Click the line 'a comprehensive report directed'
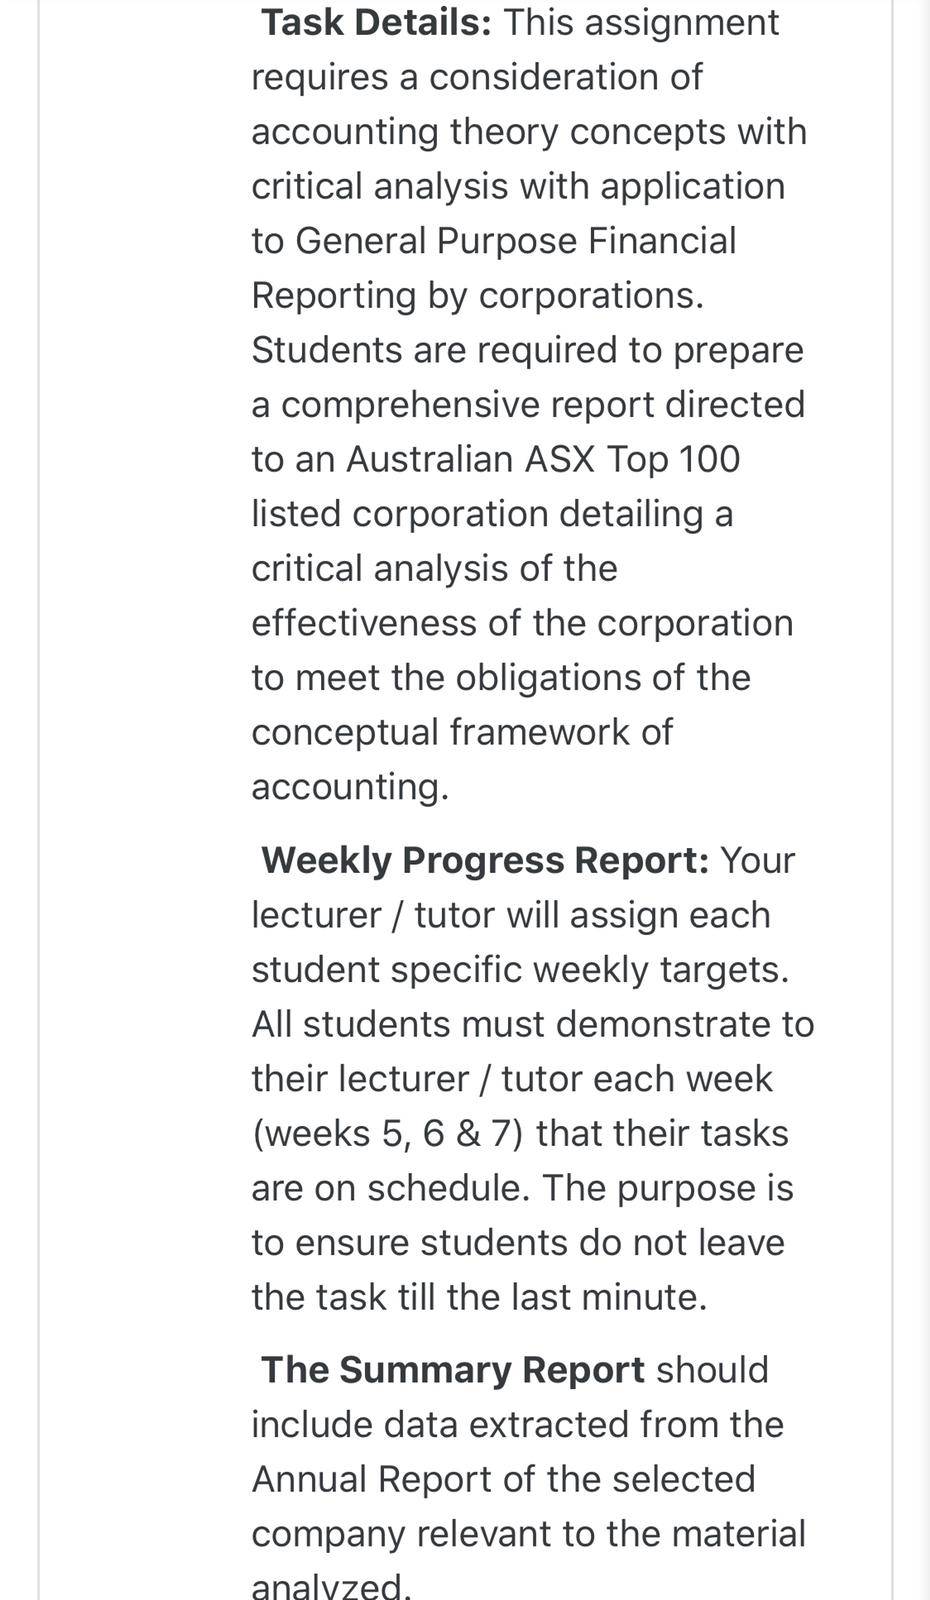This screenshot has height=1600, width=930. [528, 405]
